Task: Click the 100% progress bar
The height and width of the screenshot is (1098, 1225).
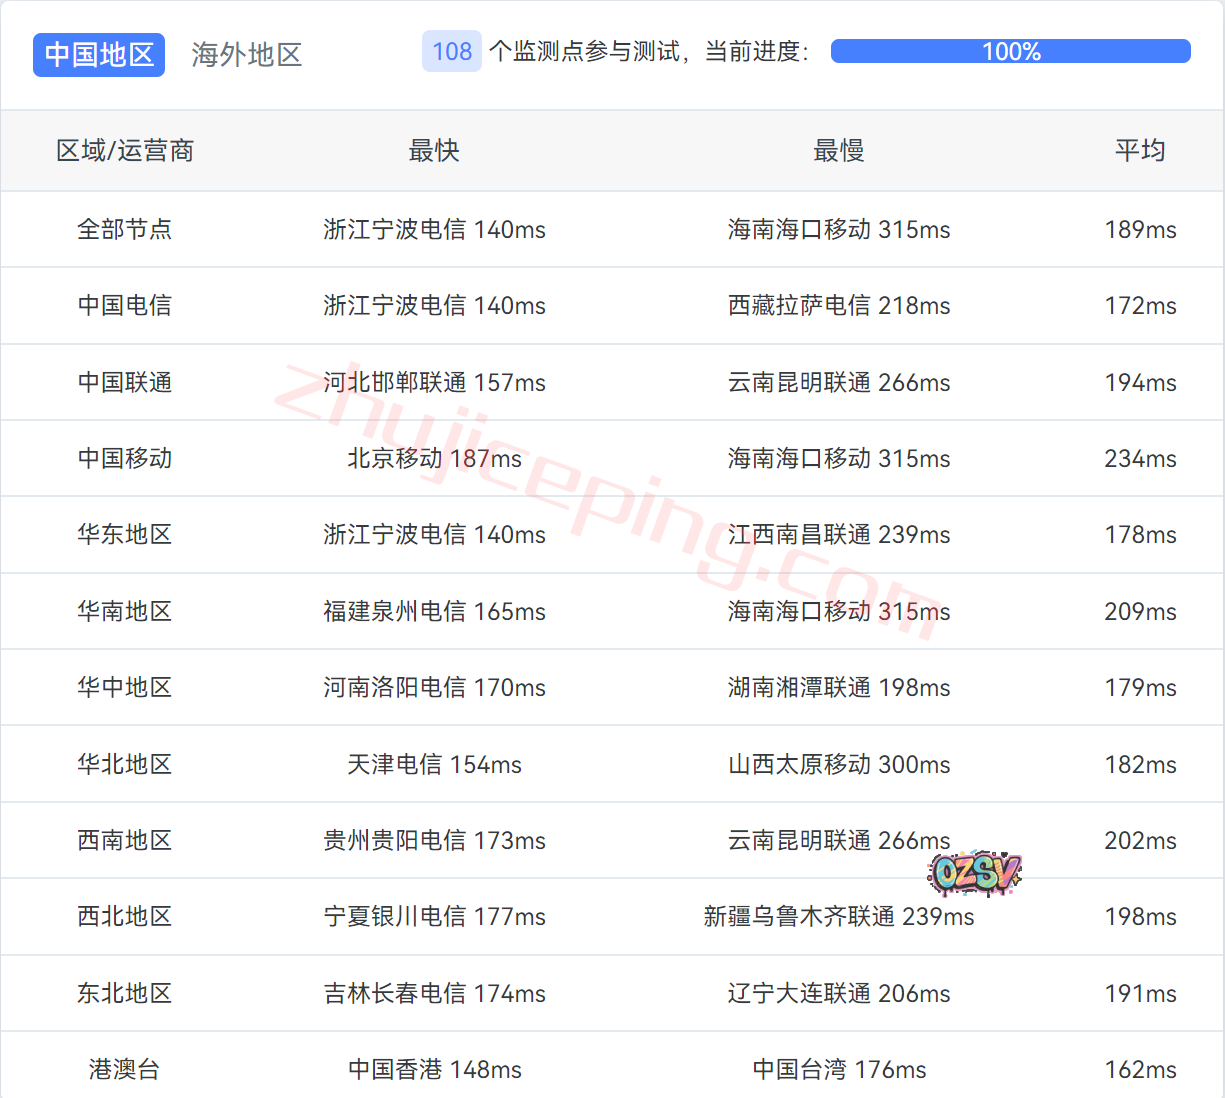Action: pos(1010,51)
